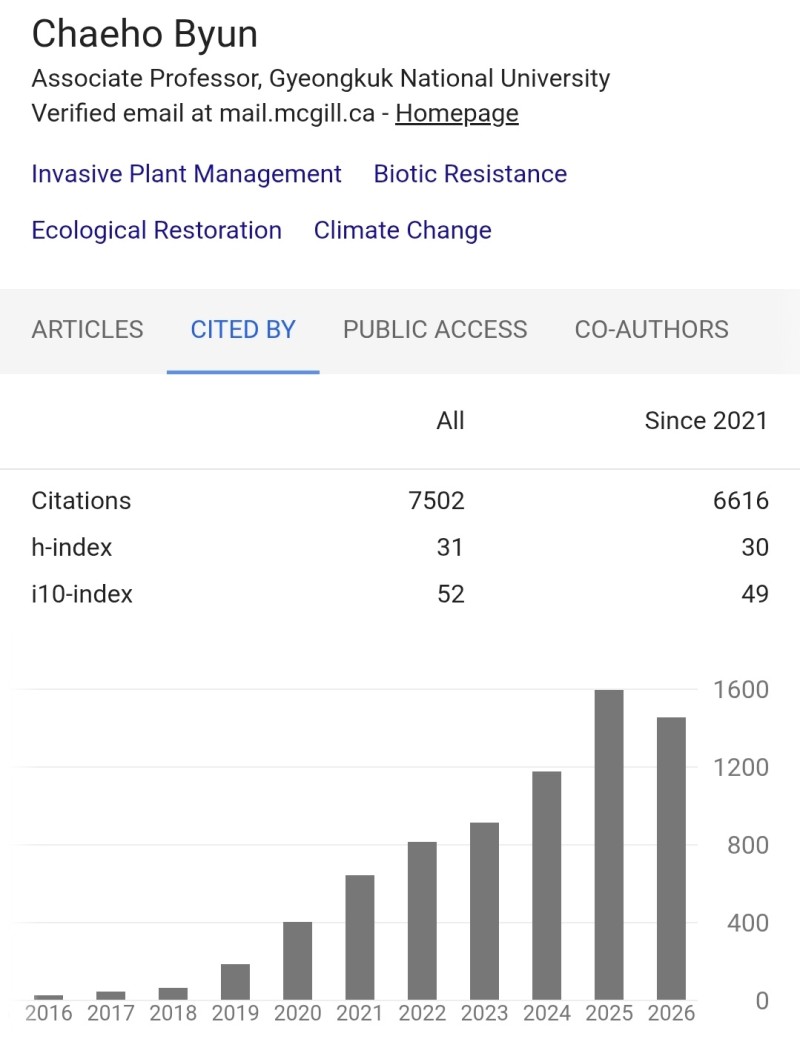Click the 800 axis label

(748, 845)
